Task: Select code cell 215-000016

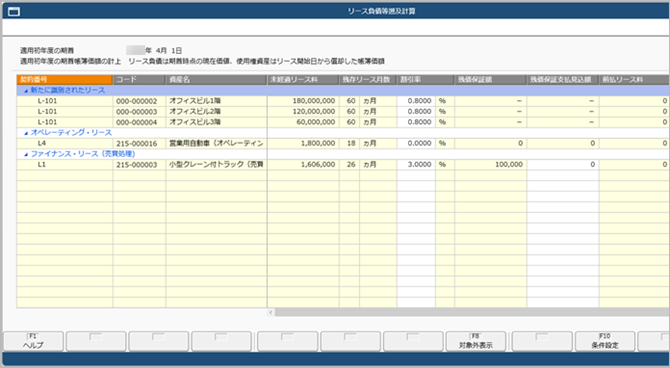Action: point(139,144)
